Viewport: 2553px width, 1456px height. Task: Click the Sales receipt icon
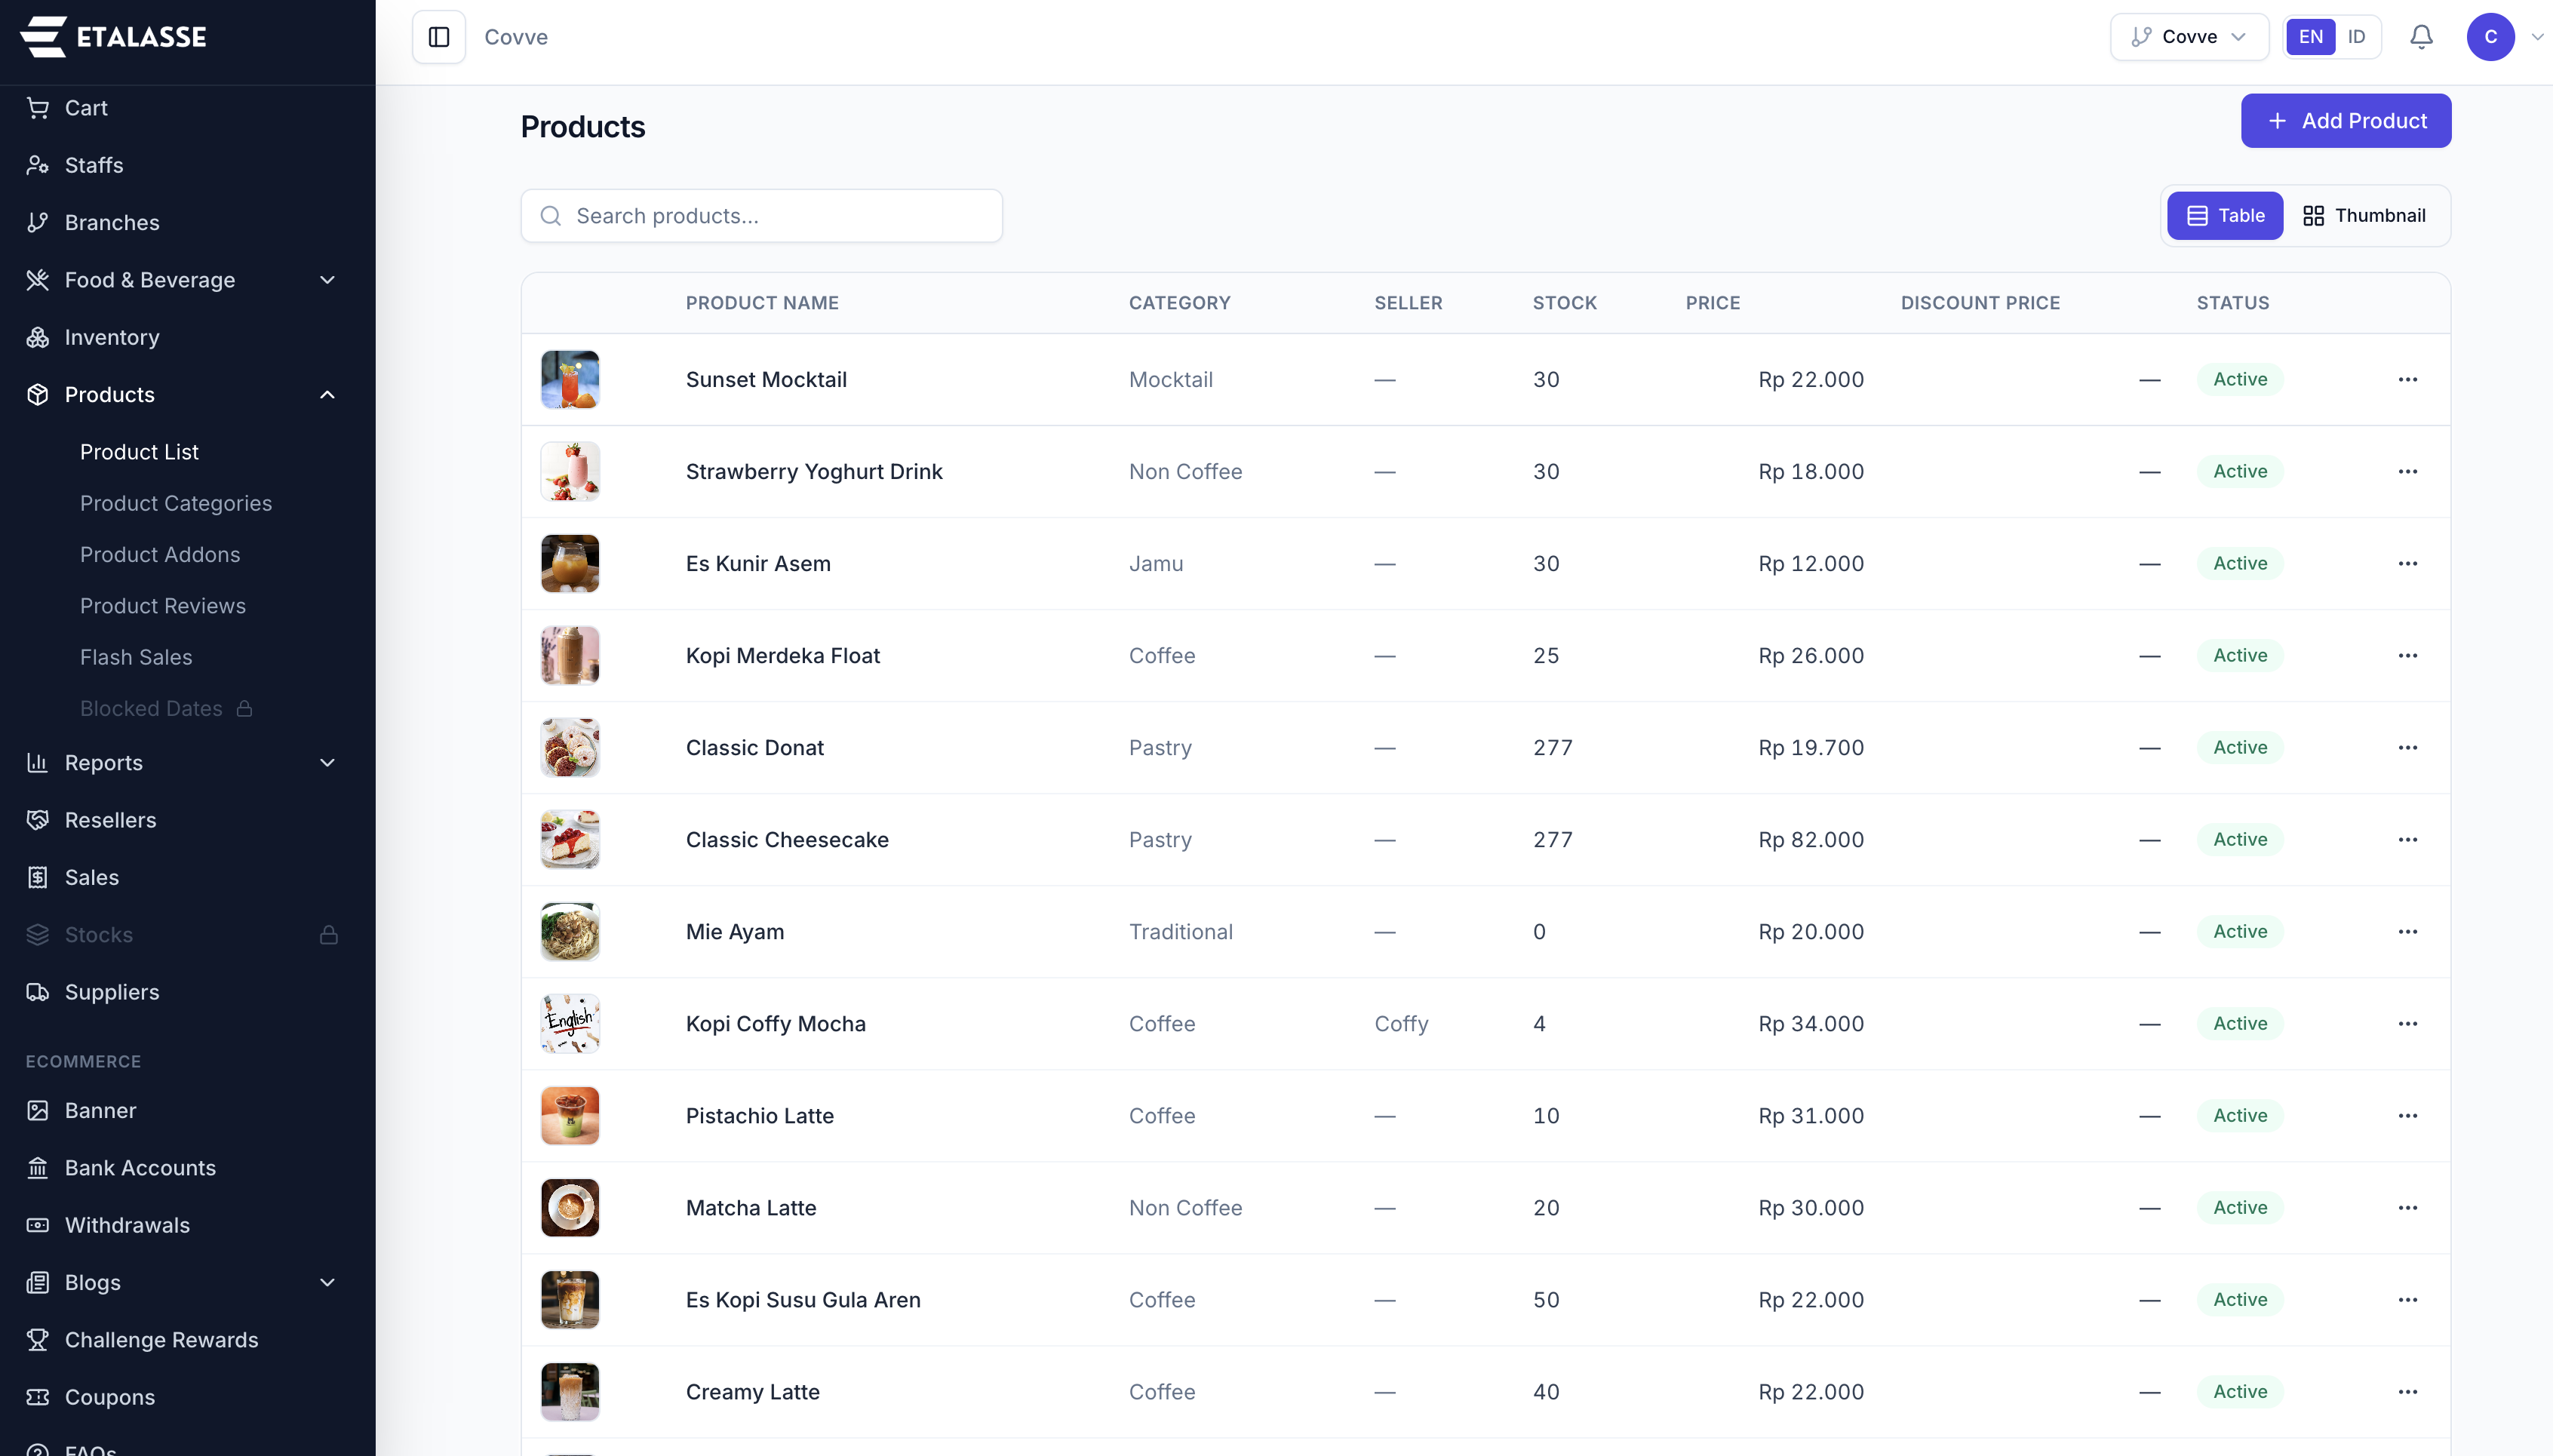pyautogui.click(x=38, y=877)
